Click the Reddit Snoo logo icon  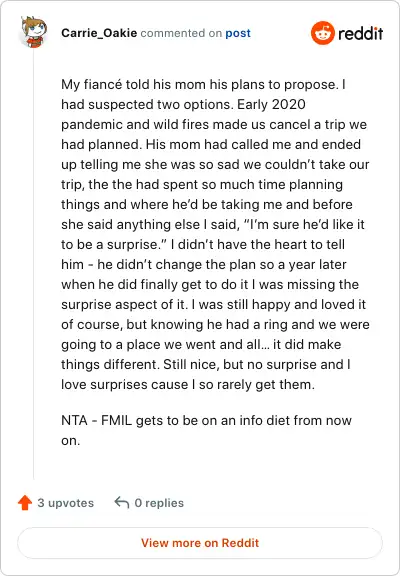(x=322, y=33)
